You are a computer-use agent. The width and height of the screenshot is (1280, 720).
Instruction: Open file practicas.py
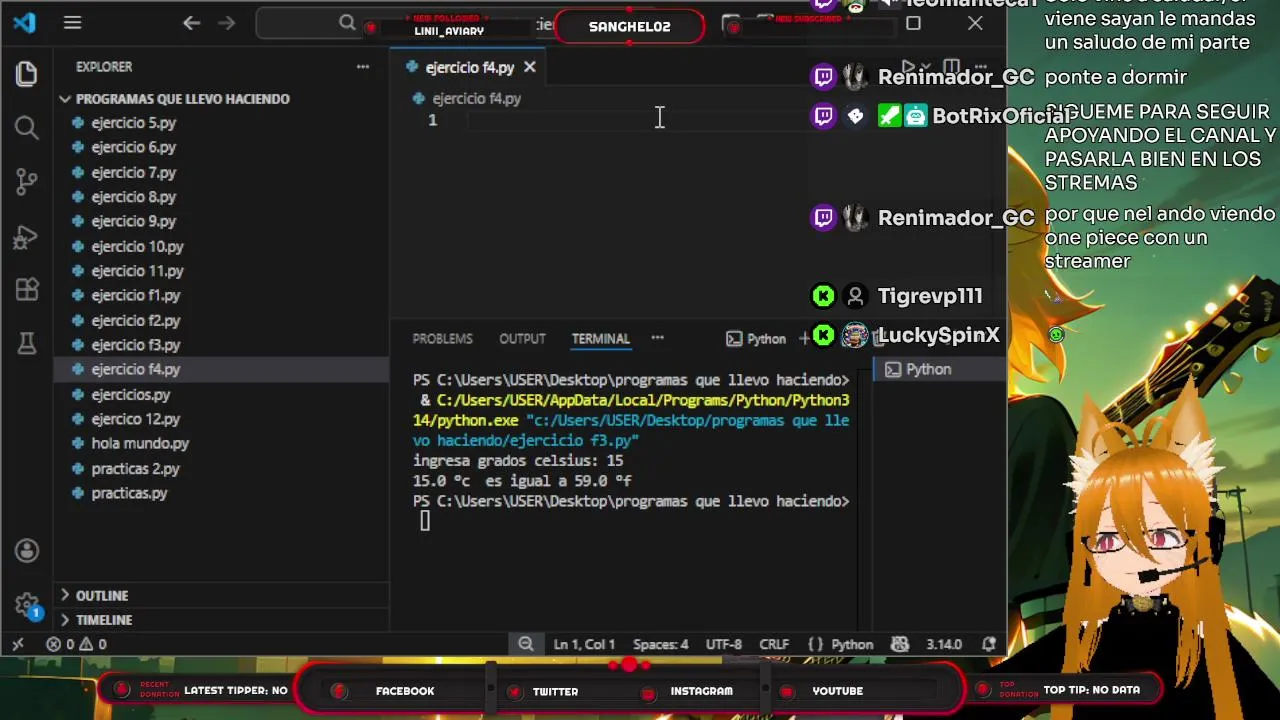pos(129,492)
